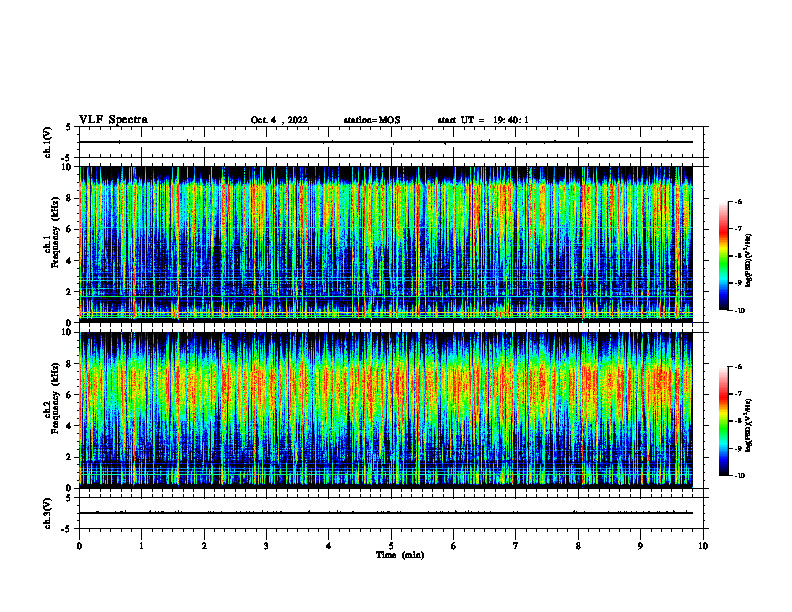Click the ch.2 PSD color scale bar
This screenshot has width=792, height=612.
[723, 421]
